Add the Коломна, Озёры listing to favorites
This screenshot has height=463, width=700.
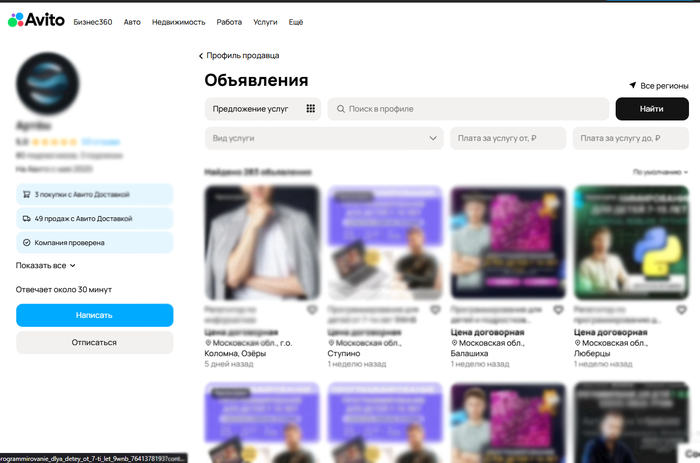pos(312,310)
